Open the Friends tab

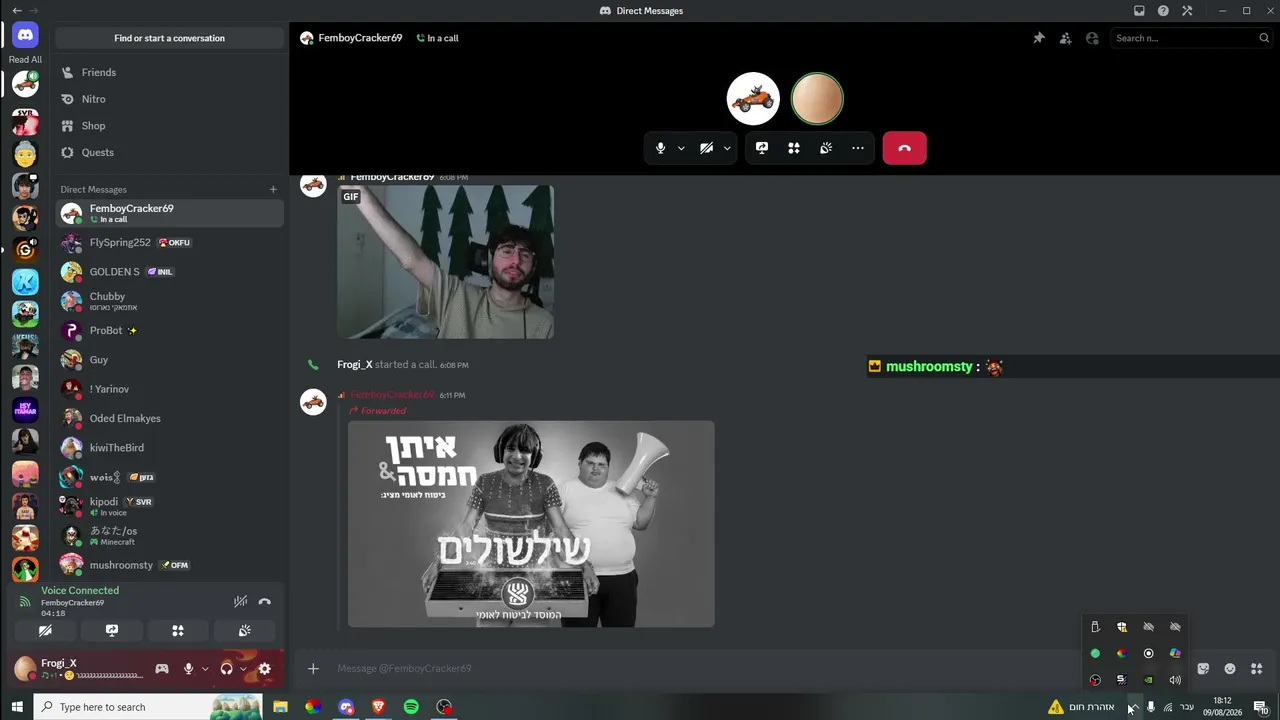tap(169, 73)
